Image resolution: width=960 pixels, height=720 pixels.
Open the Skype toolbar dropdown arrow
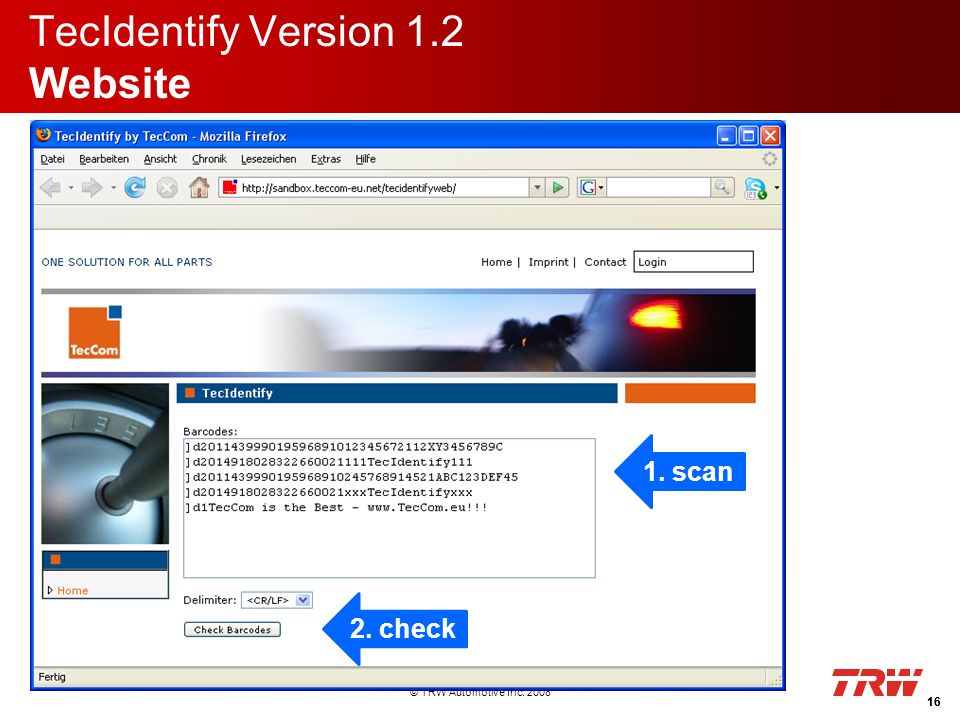pyautogui.click(x=776, y=188)
